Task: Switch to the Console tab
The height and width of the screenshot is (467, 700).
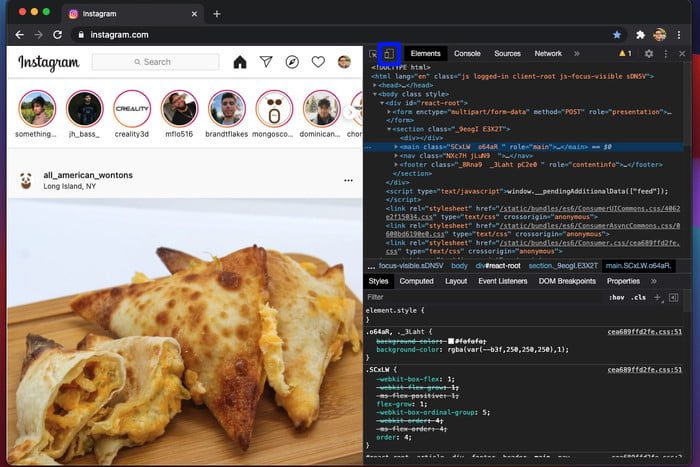Action: click(x=467, y=54)
